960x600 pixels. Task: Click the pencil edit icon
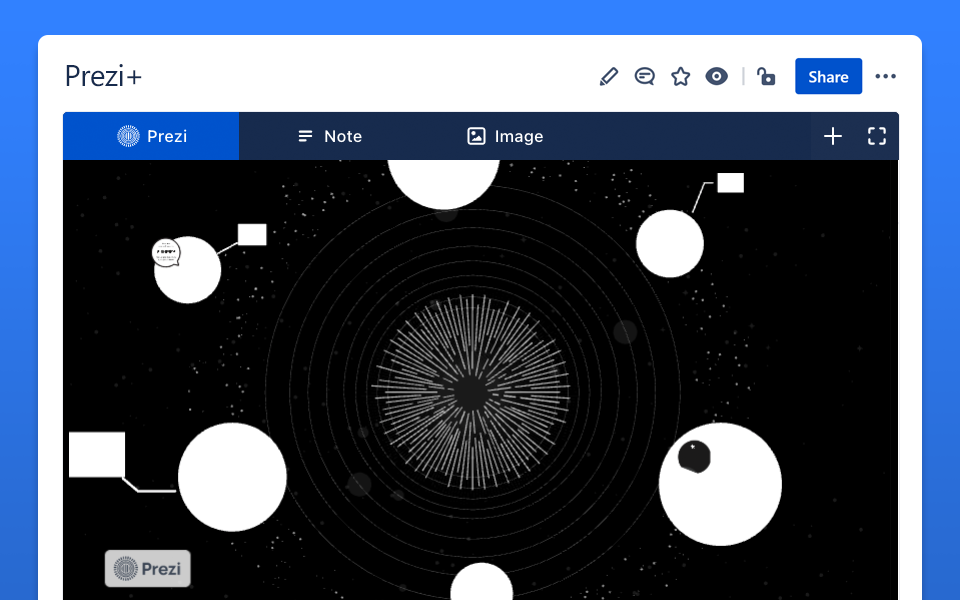pos(609,77)
